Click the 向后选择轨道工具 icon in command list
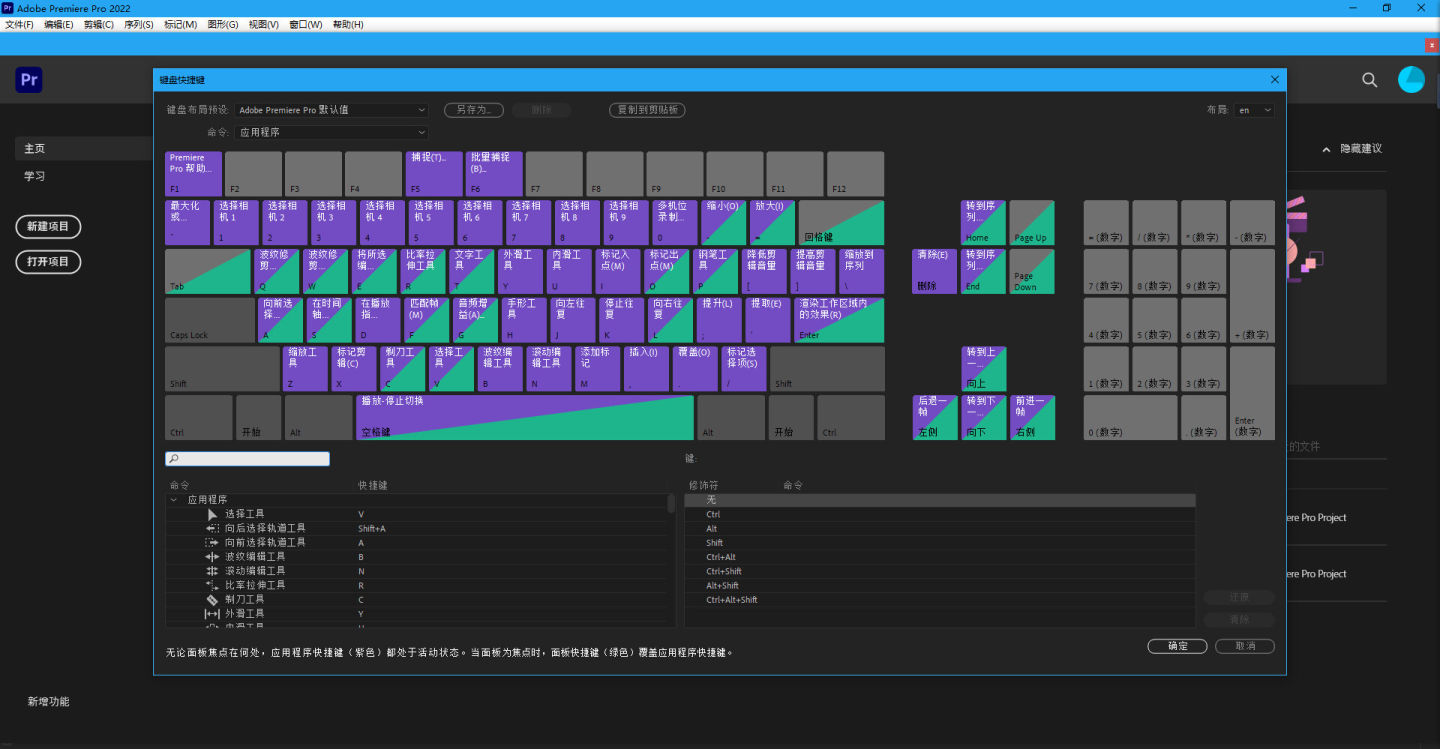The height and width of the screenshot is (749, 1440). pyautogui.click(x=212, y=528)
